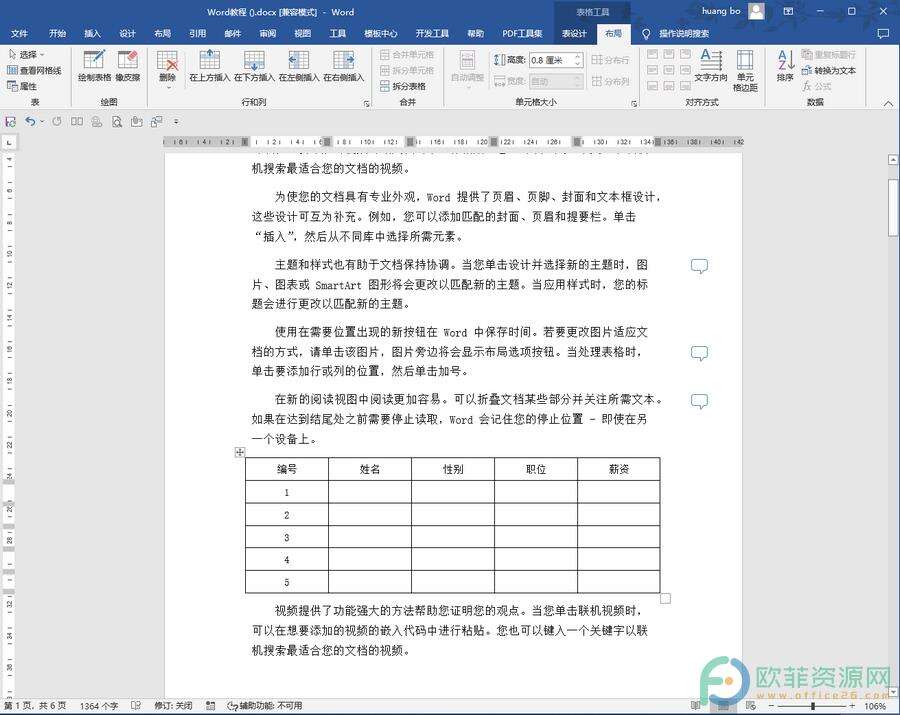Viewport: 900px width, 715px height.
Task: Click the Sort (排序) A-Z button
Action: coord(785,66)
